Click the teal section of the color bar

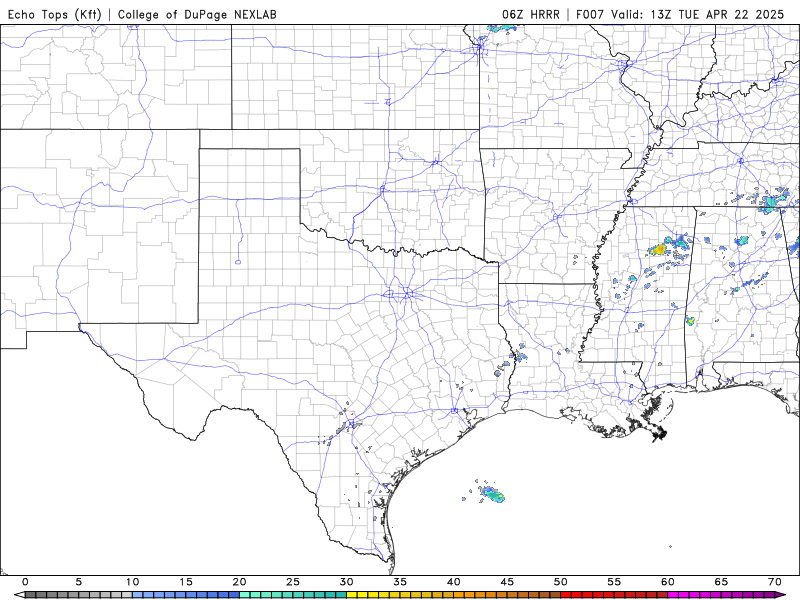(x=293, y=595)
